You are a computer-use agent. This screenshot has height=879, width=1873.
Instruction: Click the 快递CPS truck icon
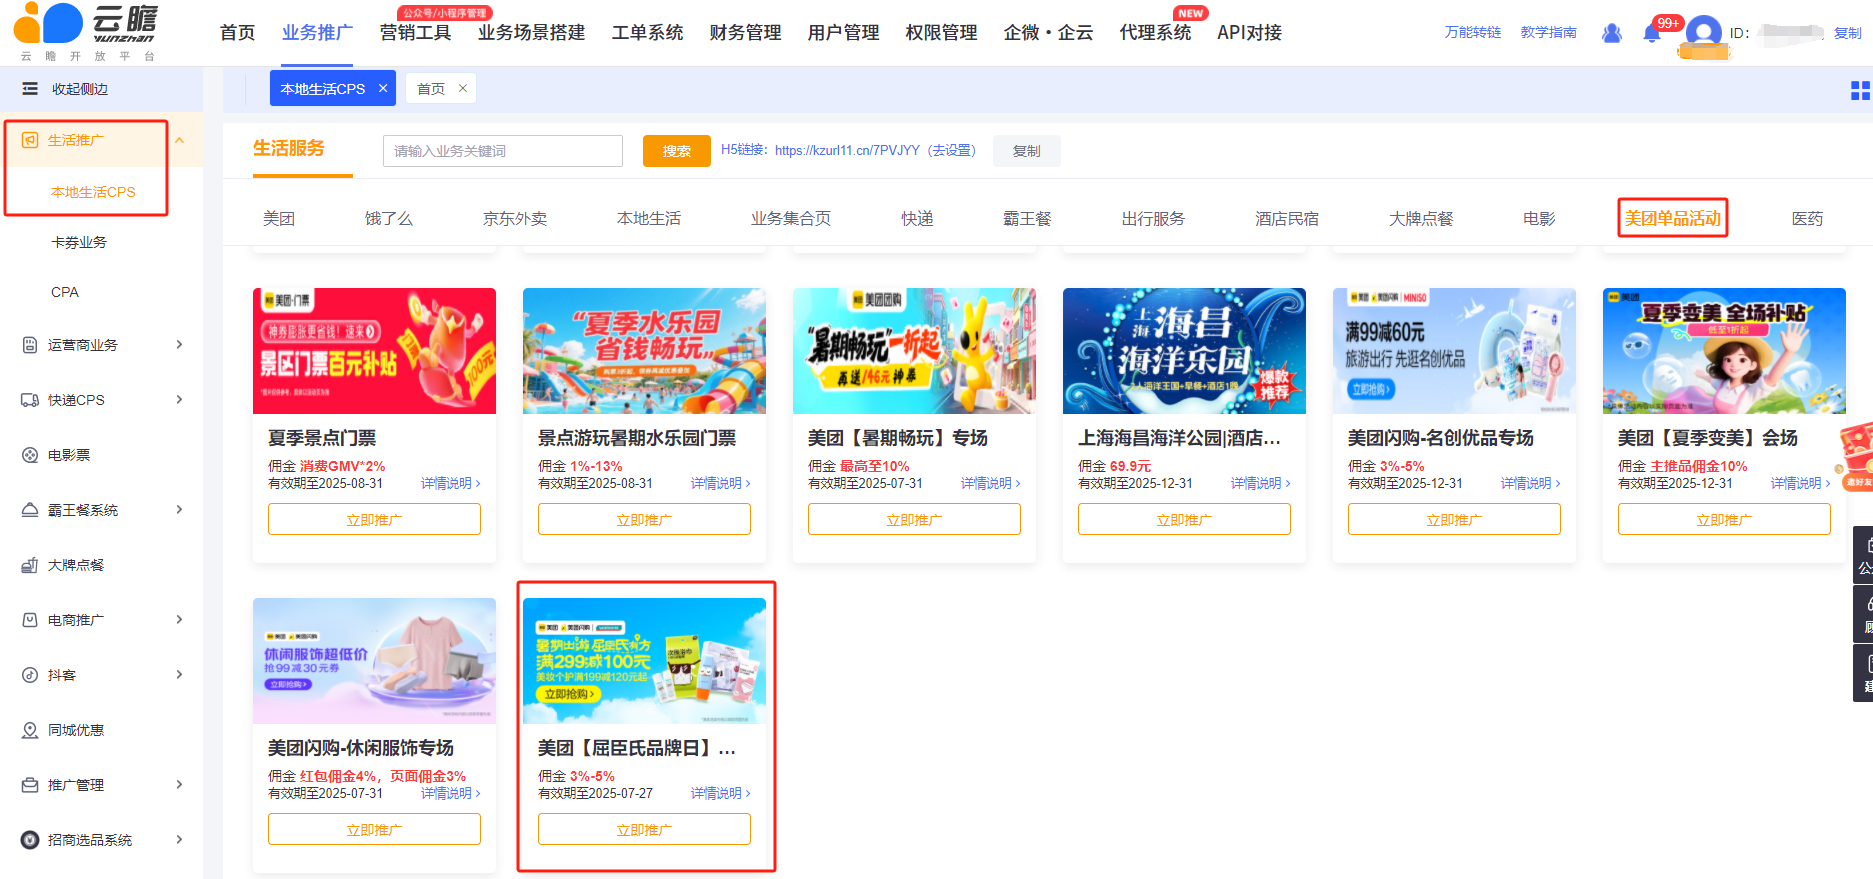30,400
